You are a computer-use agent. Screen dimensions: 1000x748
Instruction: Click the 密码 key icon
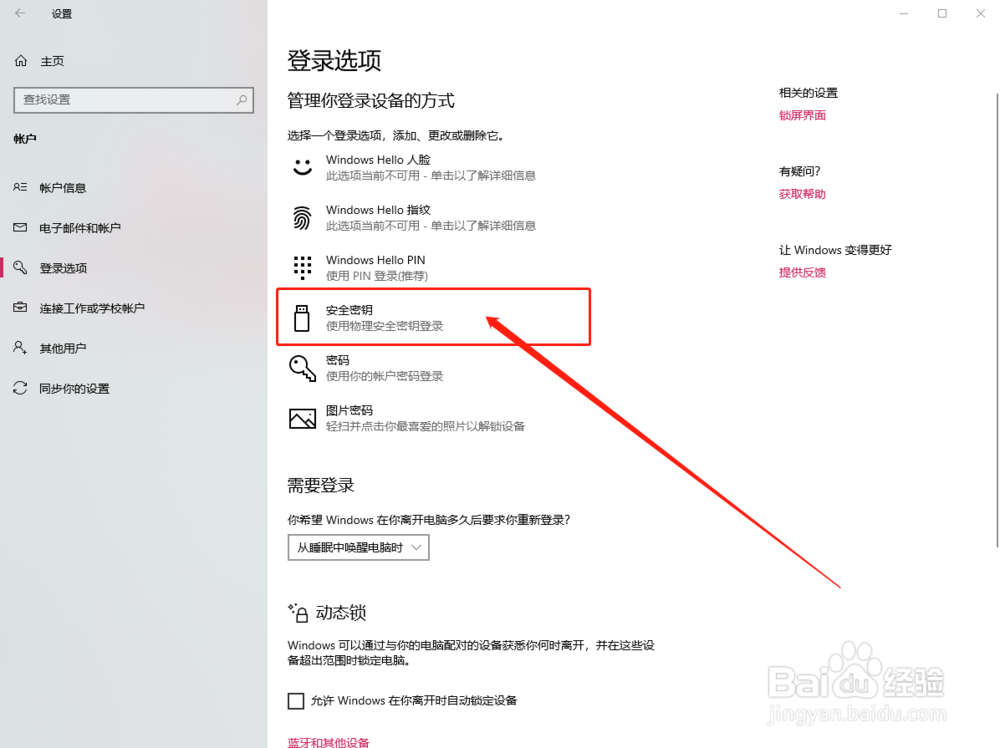(302, 368)
